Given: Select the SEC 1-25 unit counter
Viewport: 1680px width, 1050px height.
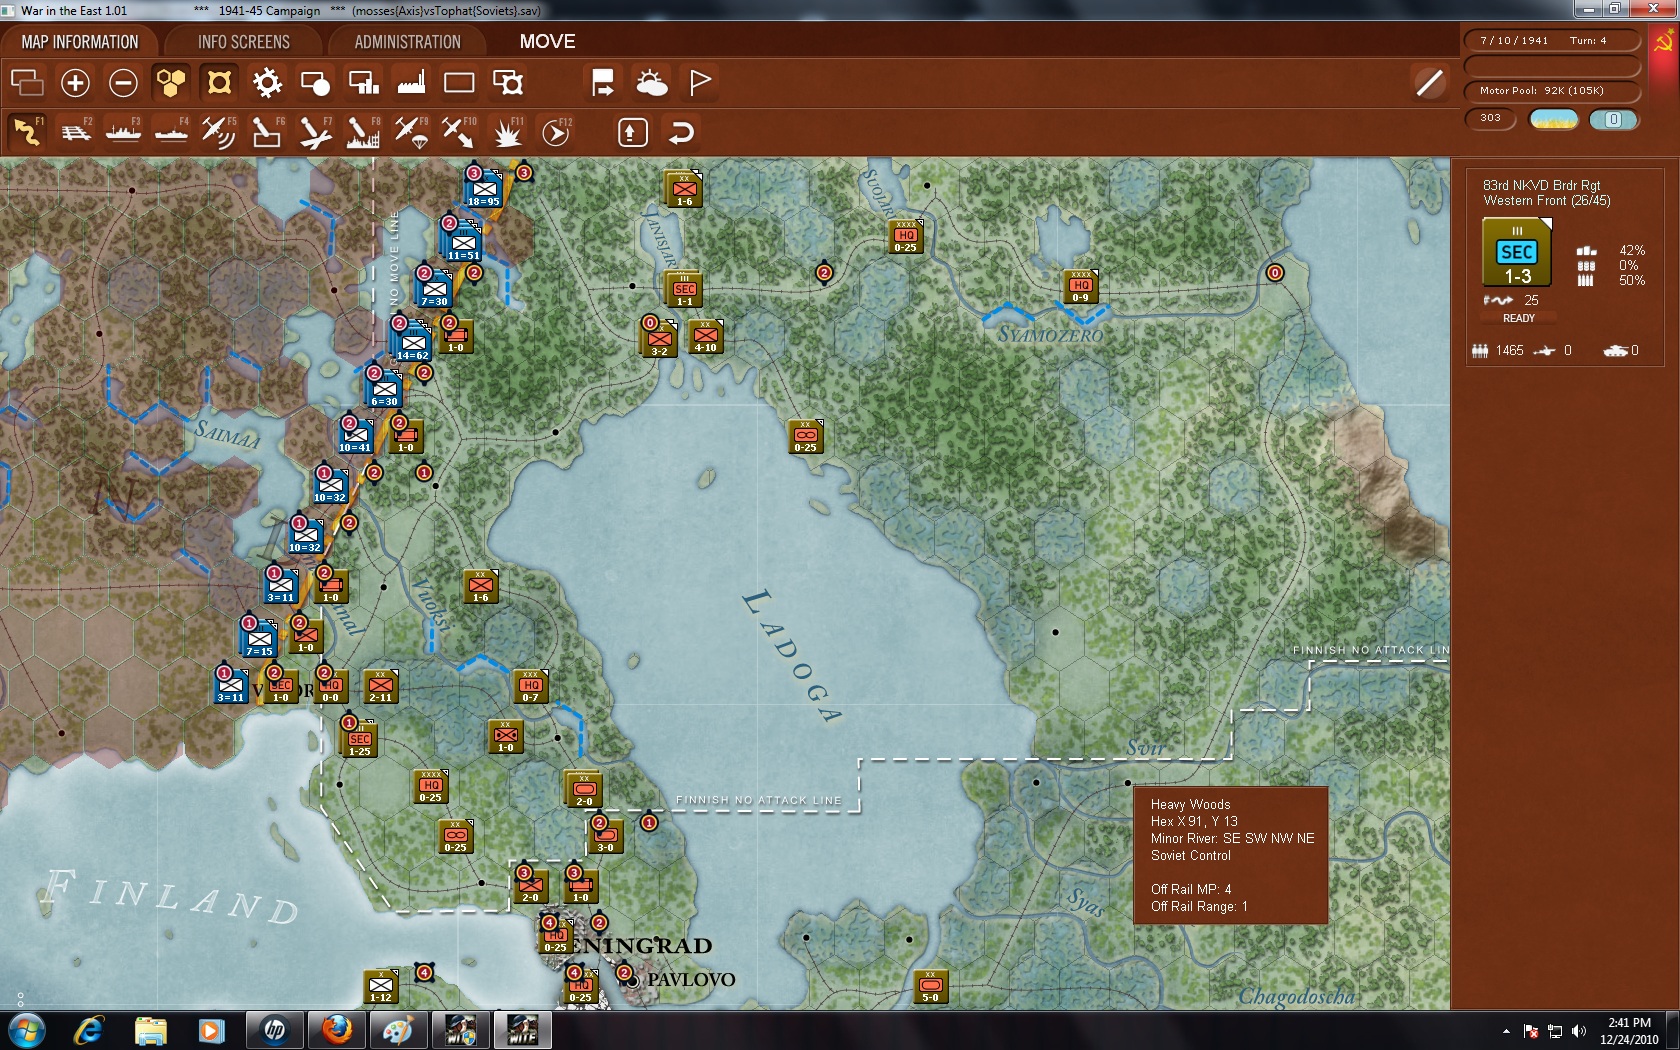Looking at the screenshot, I should tap(359, 741).
